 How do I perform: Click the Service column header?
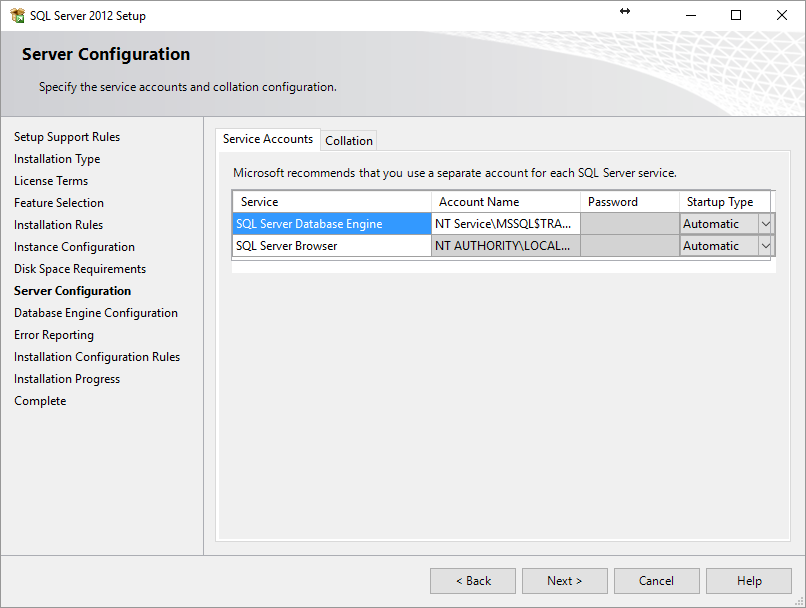(x=332, y=201)
